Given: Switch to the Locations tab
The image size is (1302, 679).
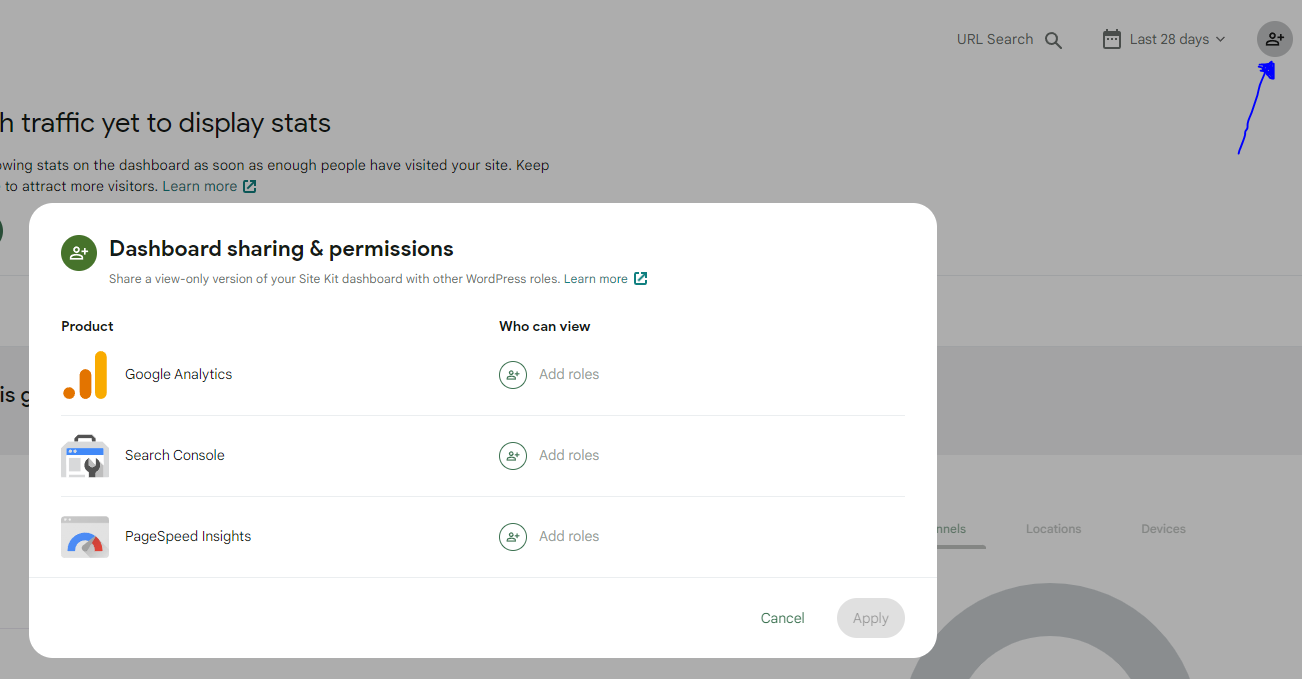Looking at the screenshot, I should tap(1053, 529).
